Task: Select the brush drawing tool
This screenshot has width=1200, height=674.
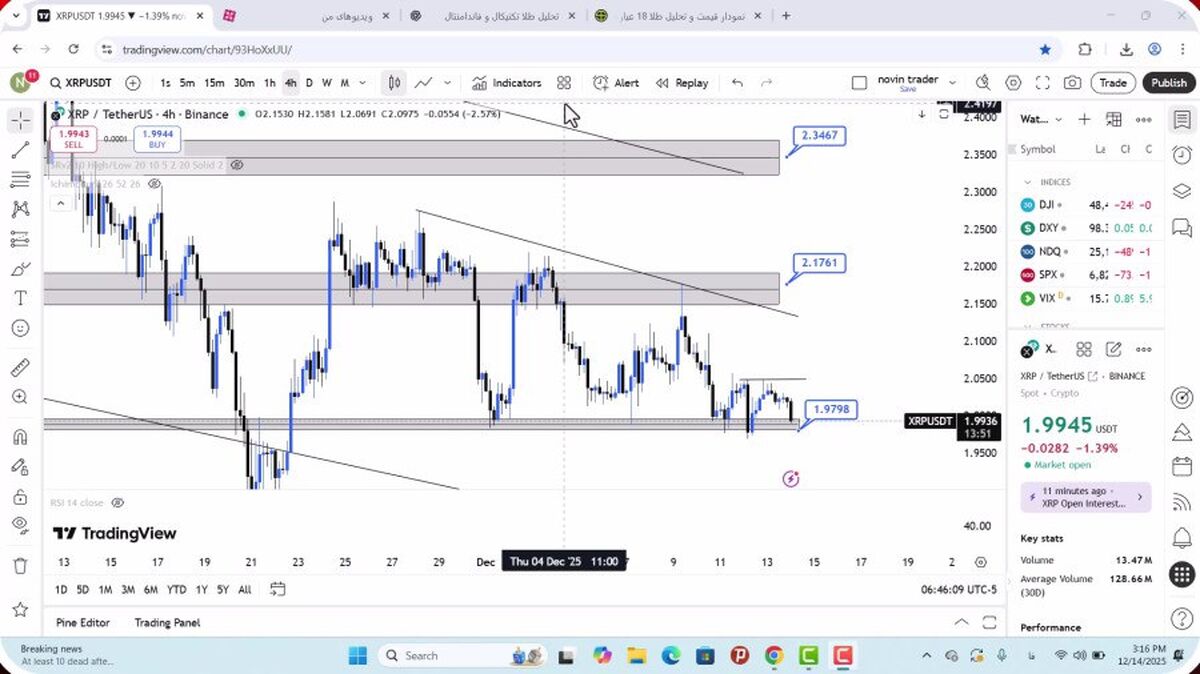Action: [20, 269]
